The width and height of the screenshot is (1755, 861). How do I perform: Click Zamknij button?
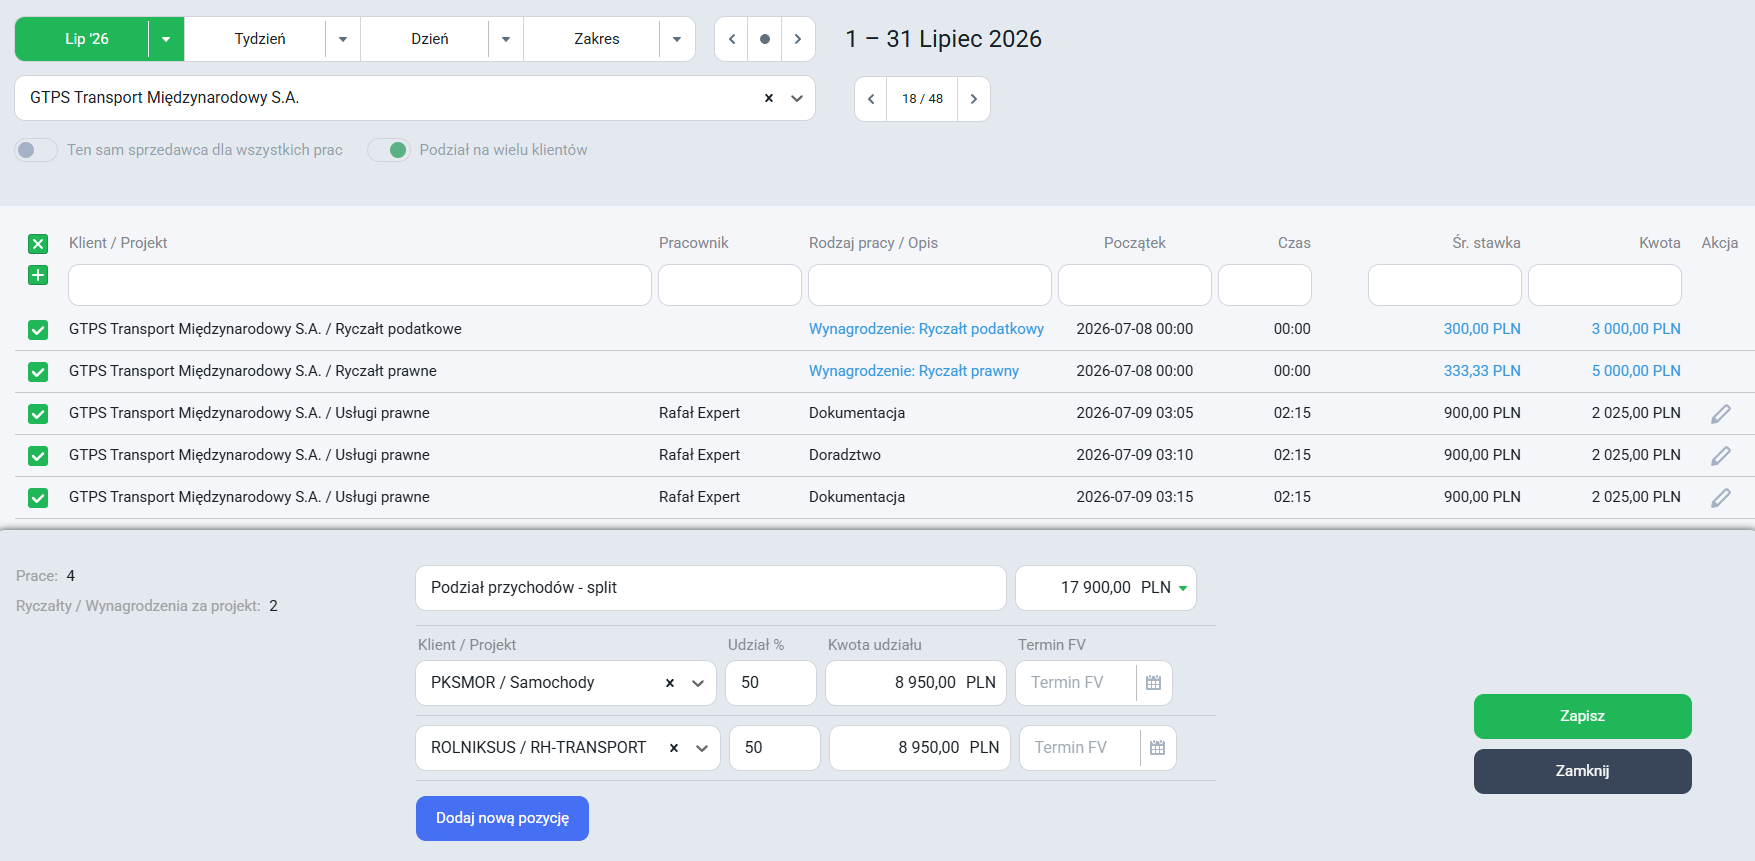coord(1582,771)
